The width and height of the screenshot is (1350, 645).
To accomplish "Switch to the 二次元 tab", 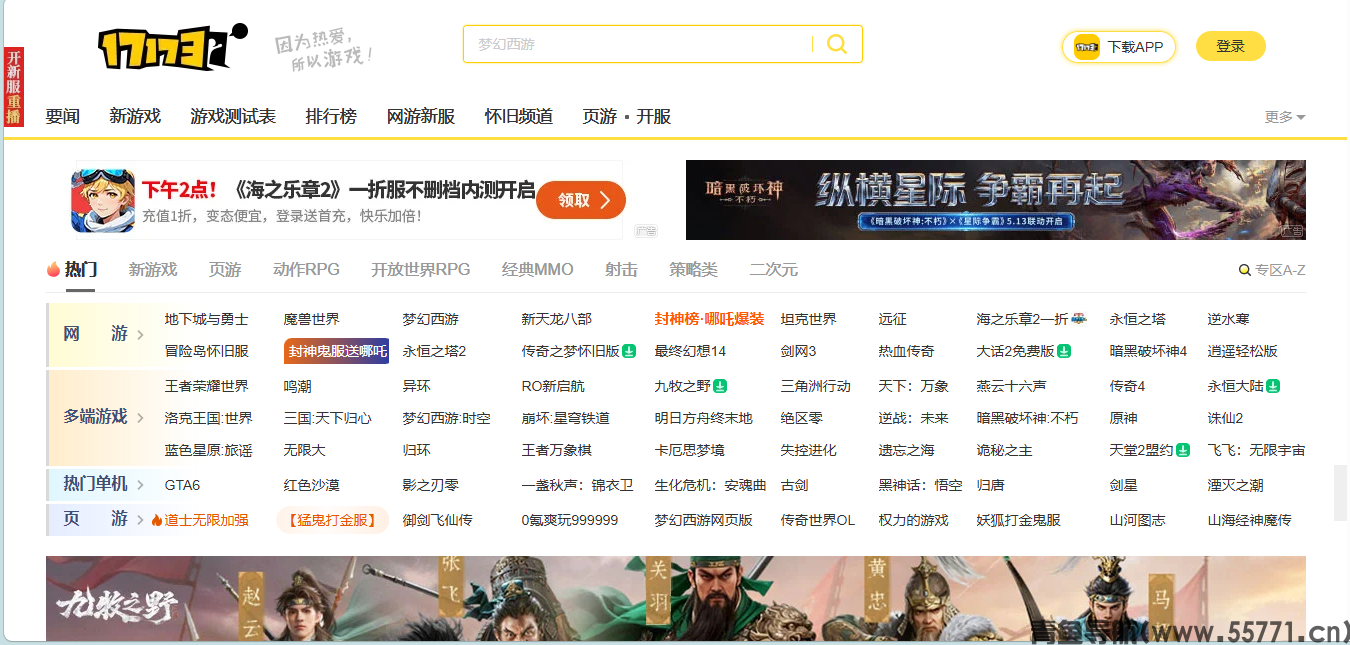I will pos(773,270).
